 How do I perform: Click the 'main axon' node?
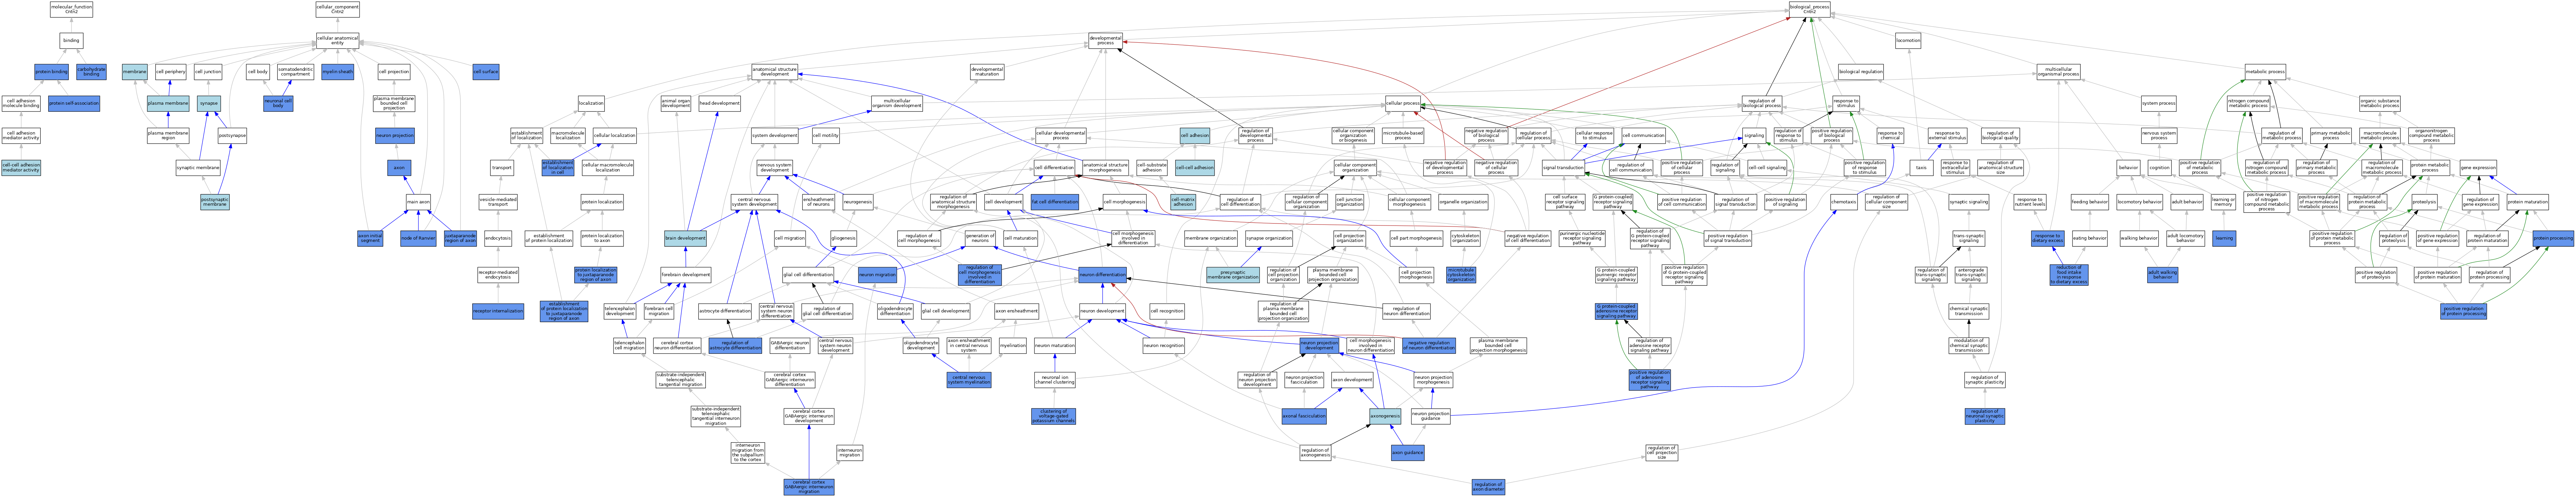(x=418, y=202)
